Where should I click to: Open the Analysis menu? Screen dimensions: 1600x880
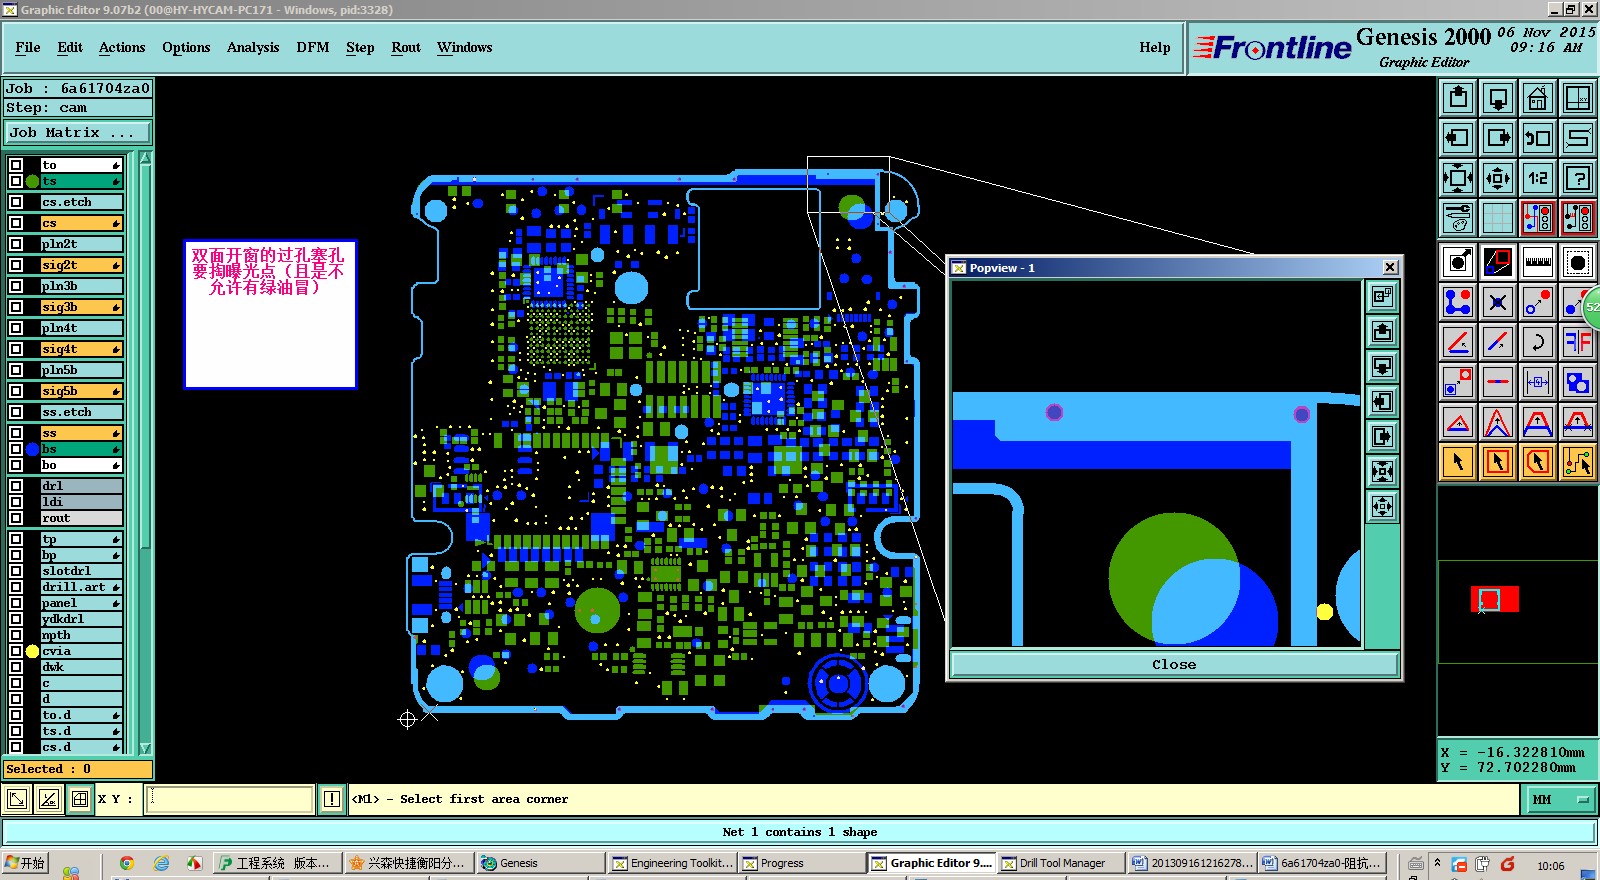click(x=253, y=47)
